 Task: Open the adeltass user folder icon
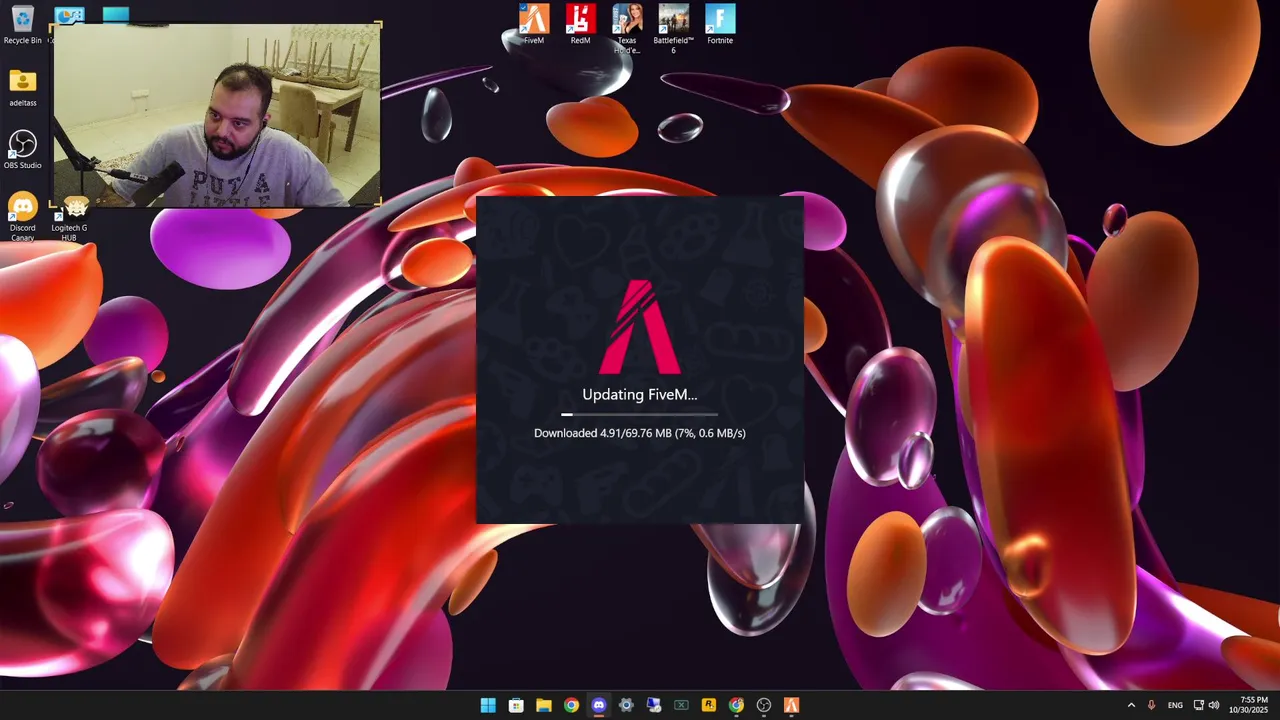[22, 87]
